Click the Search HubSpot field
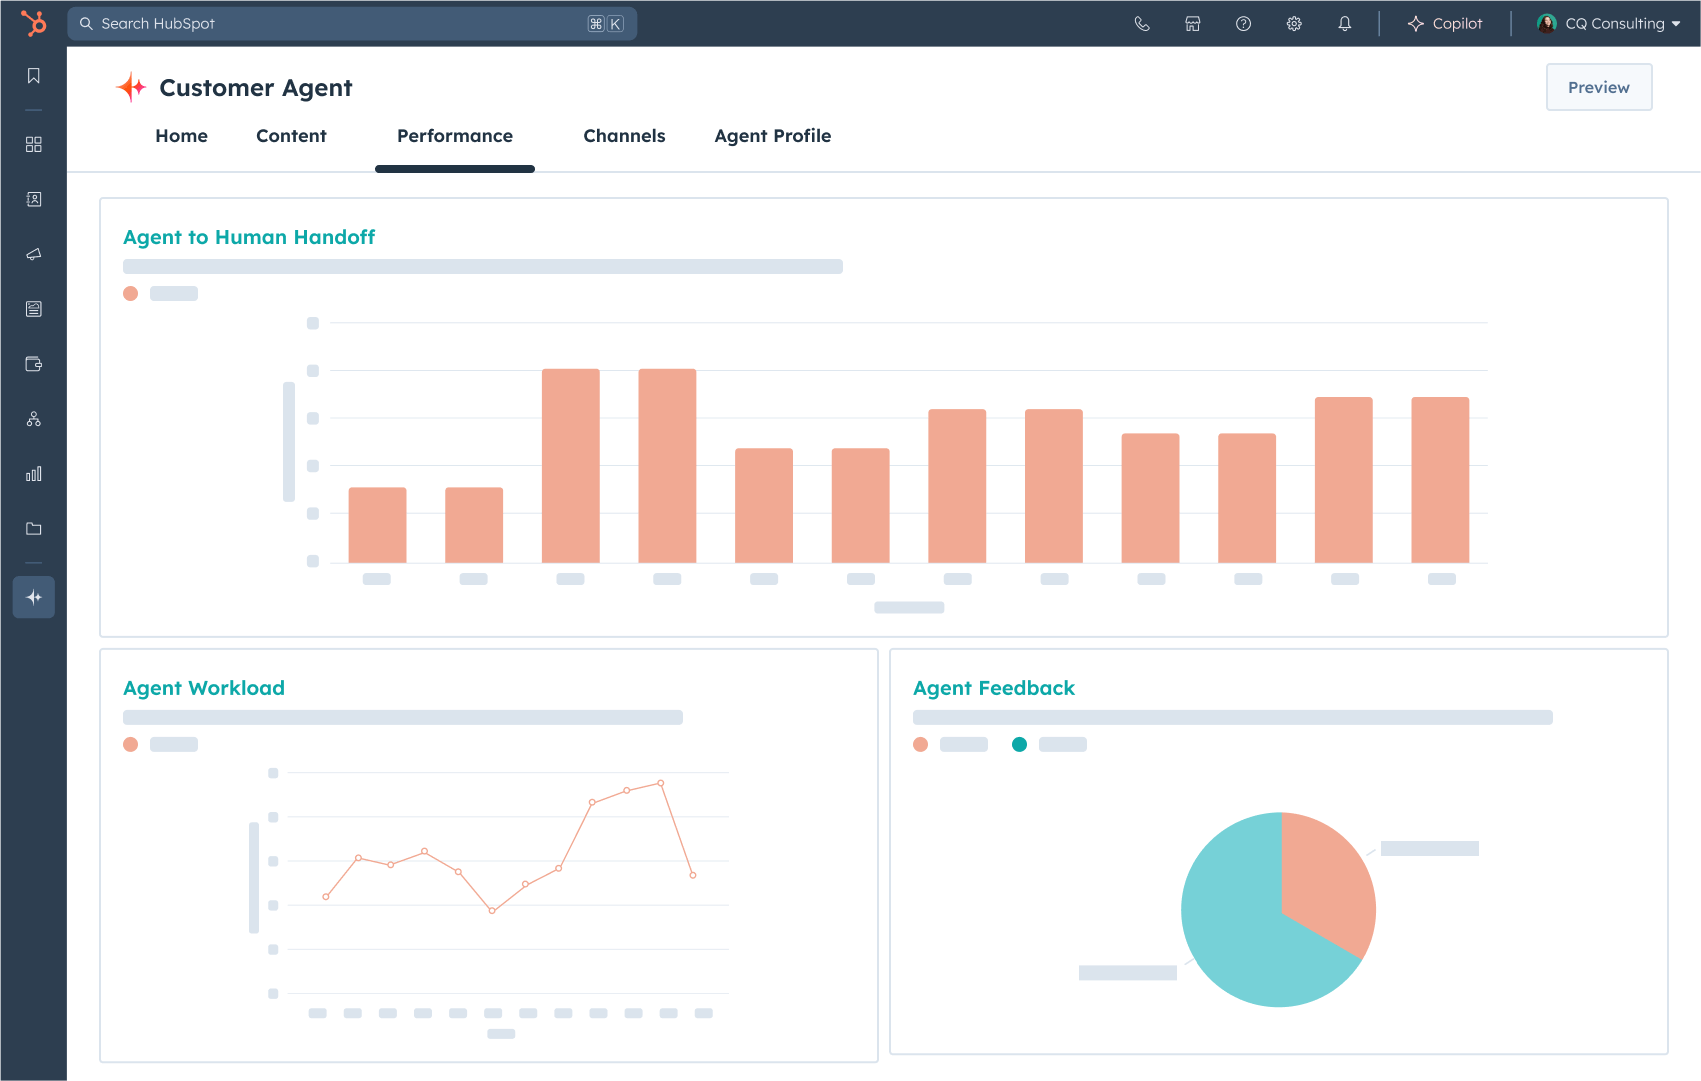The width and height of the screenshot is (1701, 1081). click(x=340, y=24)
